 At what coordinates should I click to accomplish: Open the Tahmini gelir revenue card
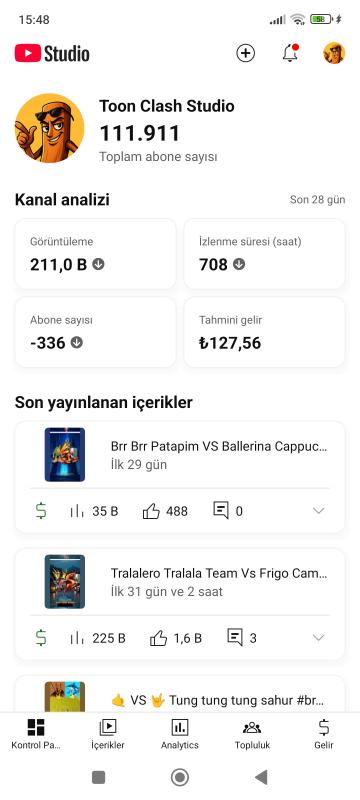(x=264, y=332)
